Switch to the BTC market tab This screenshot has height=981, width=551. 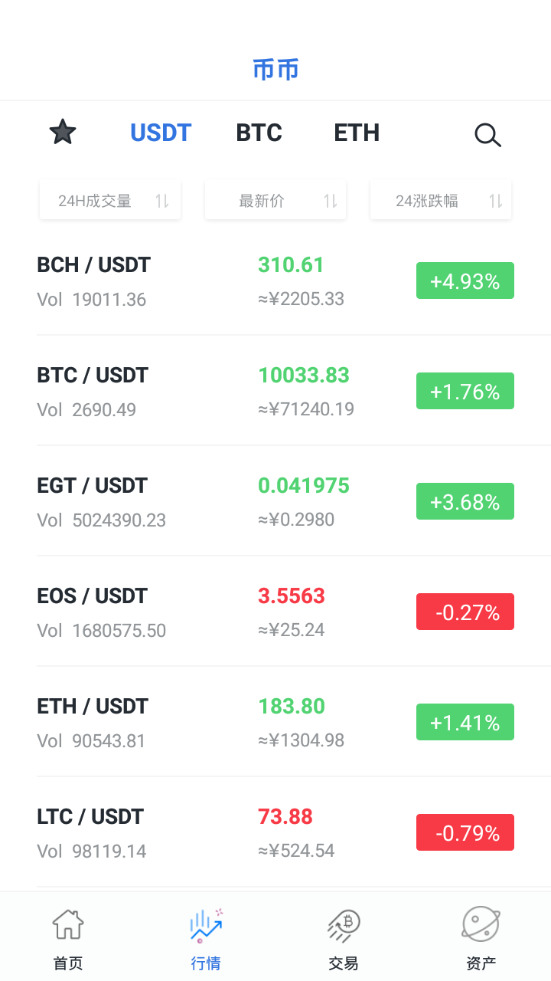259,133
